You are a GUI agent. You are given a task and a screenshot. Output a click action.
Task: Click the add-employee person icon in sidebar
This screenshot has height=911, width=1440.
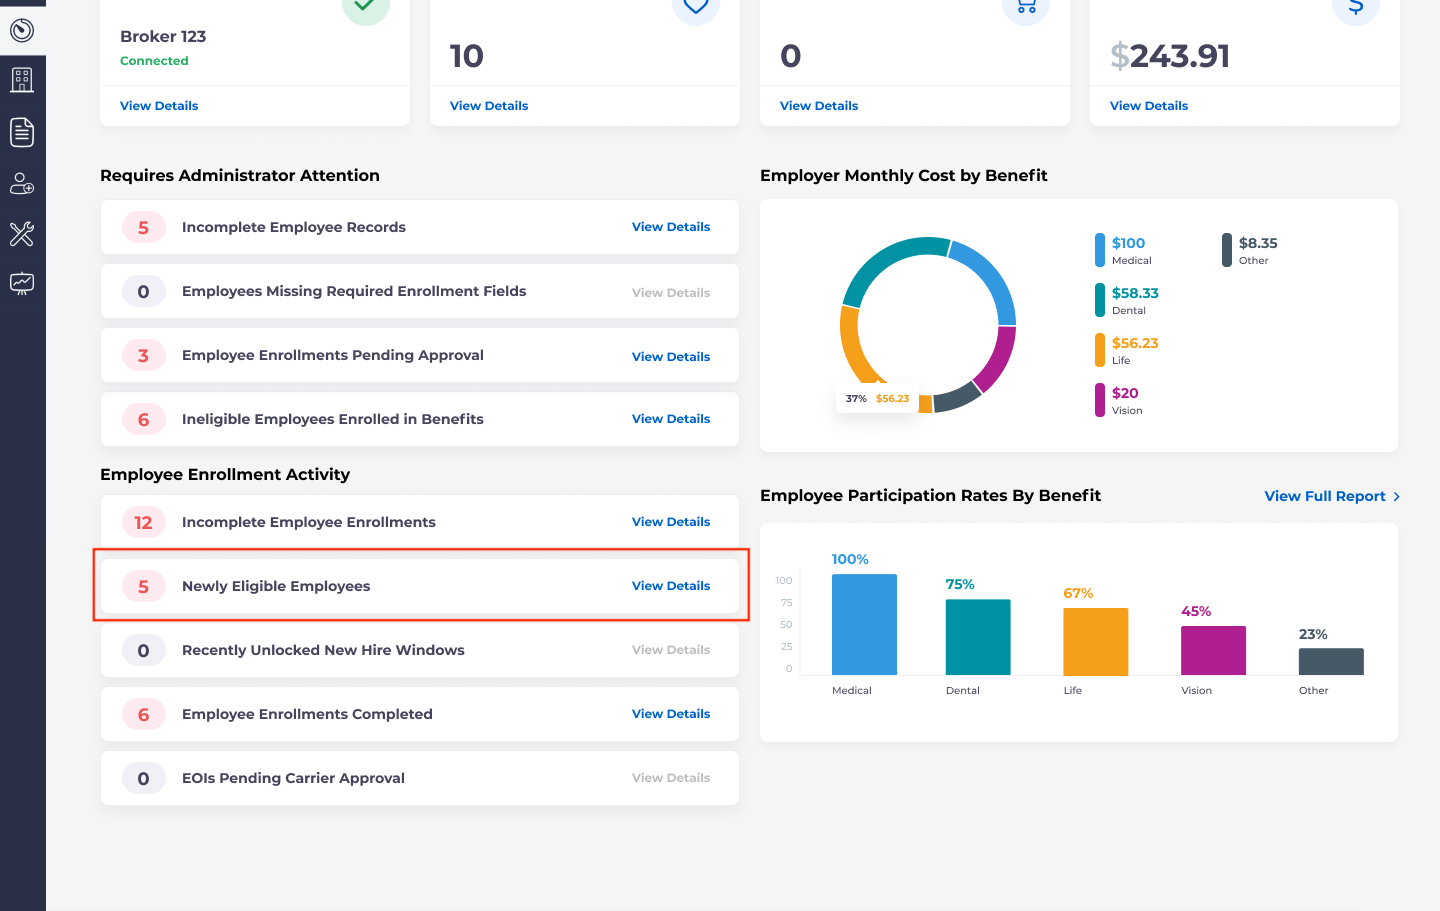[22, 183]
